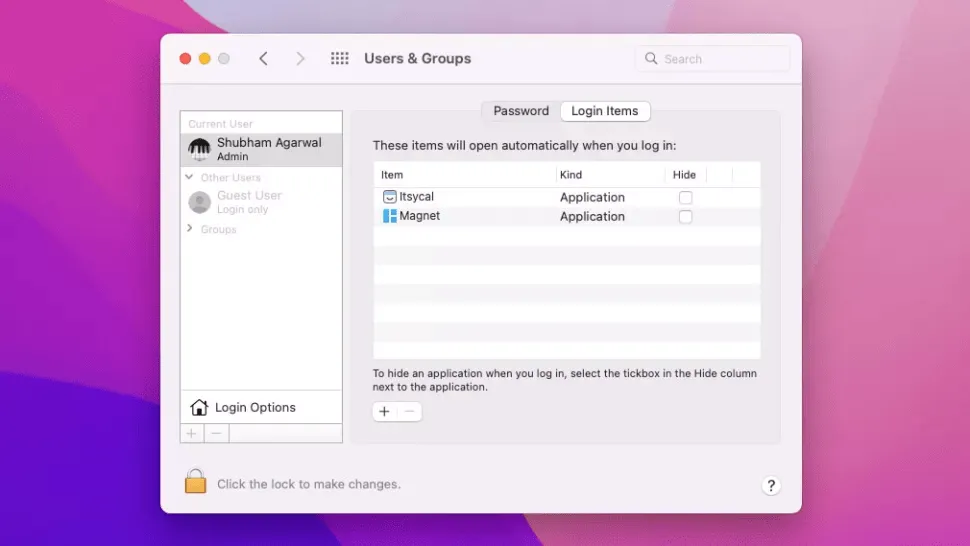Switch to the Password tab

pyautogui.click(x=521, y=111)
